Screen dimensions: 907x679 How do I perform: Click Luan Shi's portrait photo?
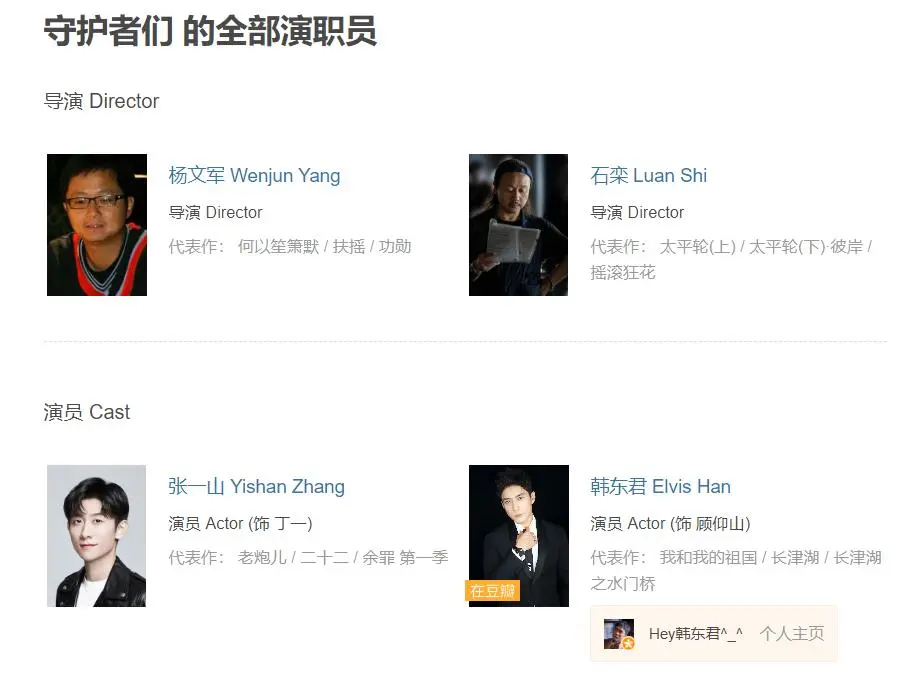click(518, 224)
